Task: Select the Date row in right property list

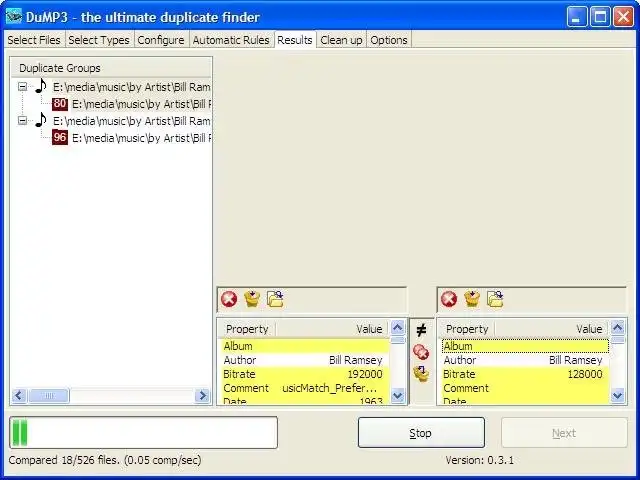Action: click(x=525, y=400)
